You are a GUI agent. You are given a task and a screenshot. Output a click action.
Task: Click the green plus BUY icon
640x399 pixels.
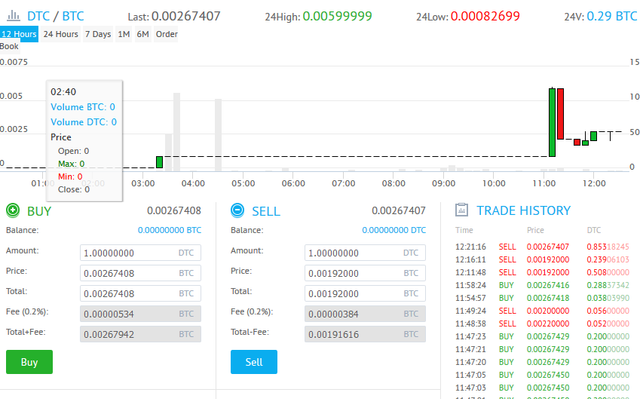pyautogui.click(x=13, y=210)
